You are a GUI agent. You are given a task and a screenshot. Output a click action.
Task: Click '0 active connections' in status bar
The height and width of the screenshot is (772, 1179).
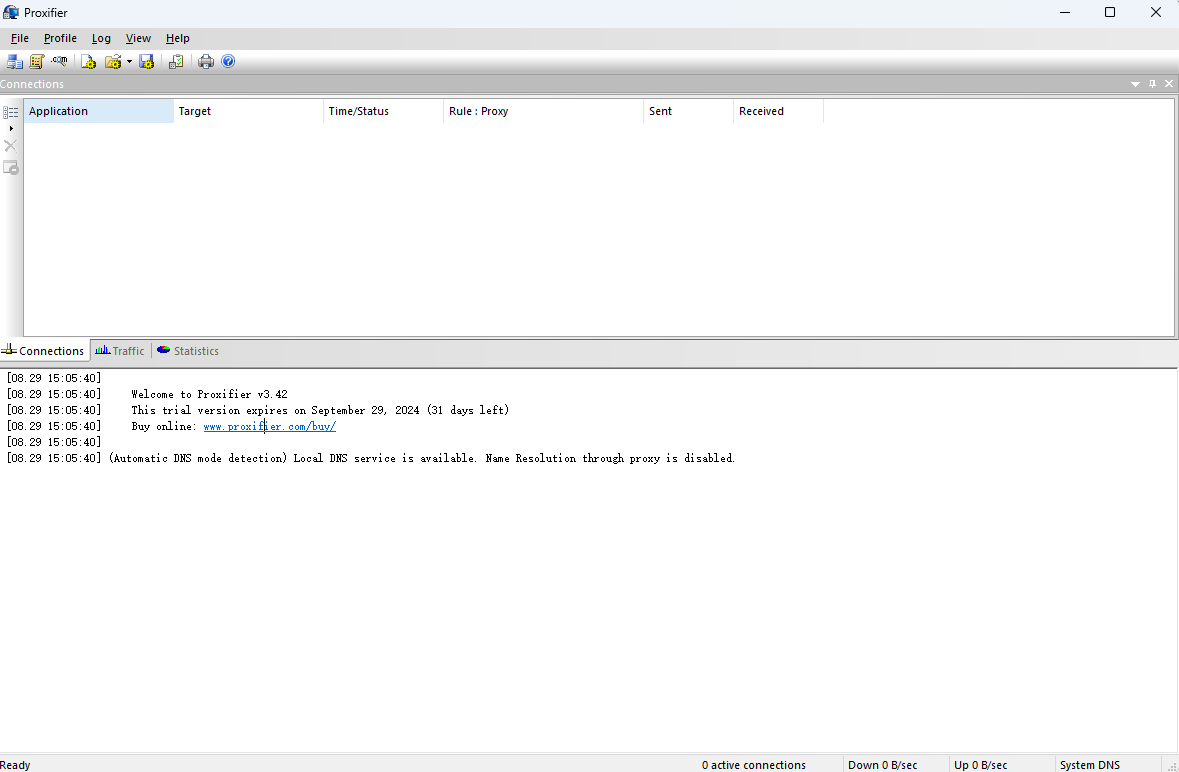click(x=753, y=765)
